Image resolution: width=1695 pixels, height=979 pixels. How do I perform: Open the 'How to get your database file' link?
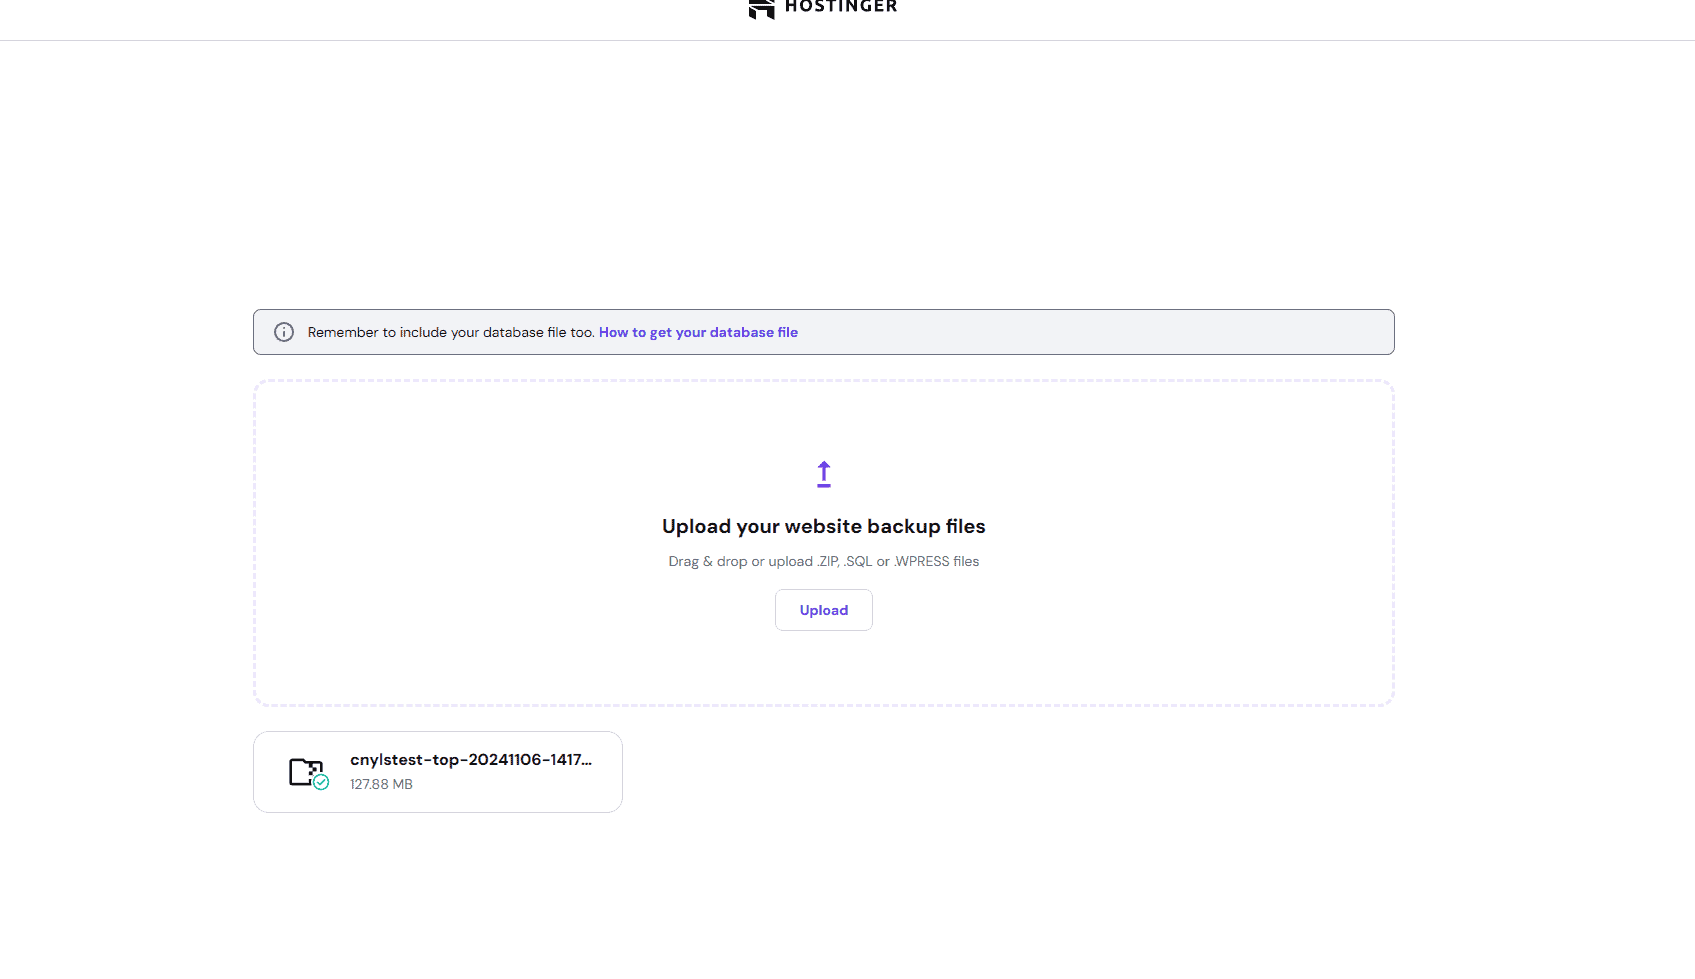tap(698, 332)
